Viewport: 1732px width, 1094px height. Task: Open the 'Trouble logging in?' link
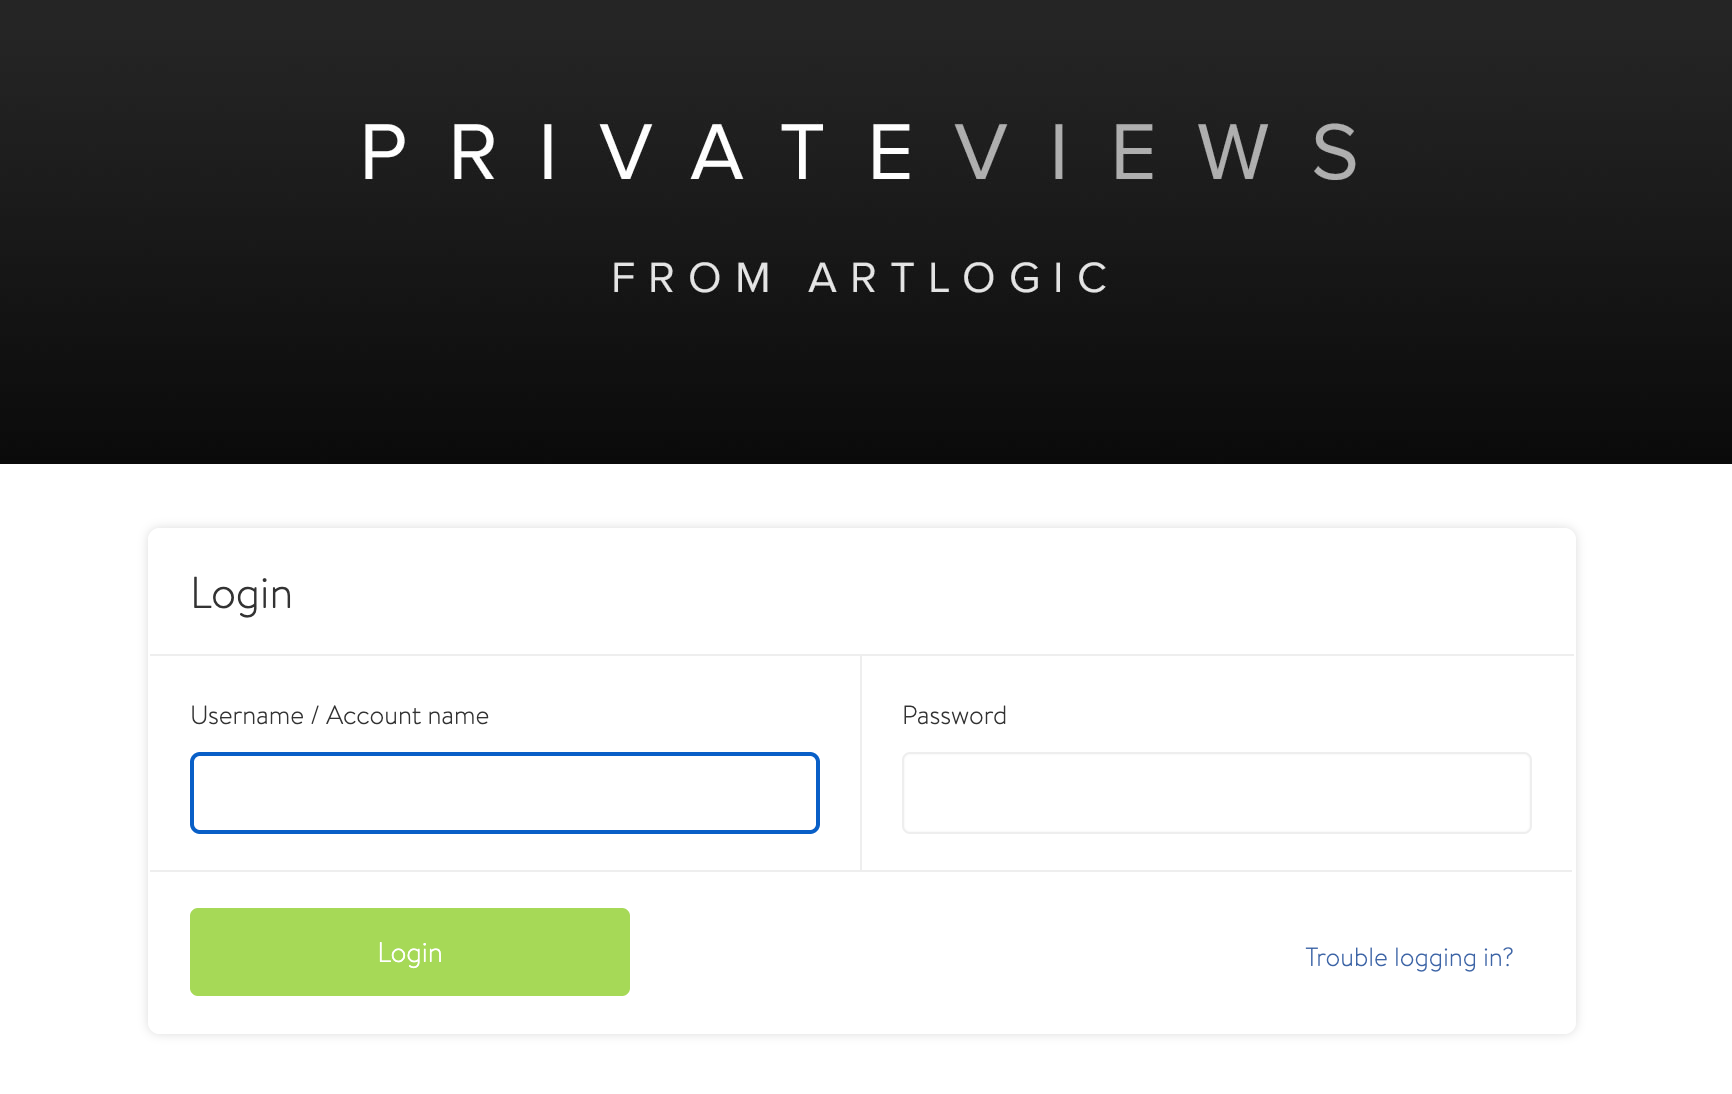point(1409,958)
